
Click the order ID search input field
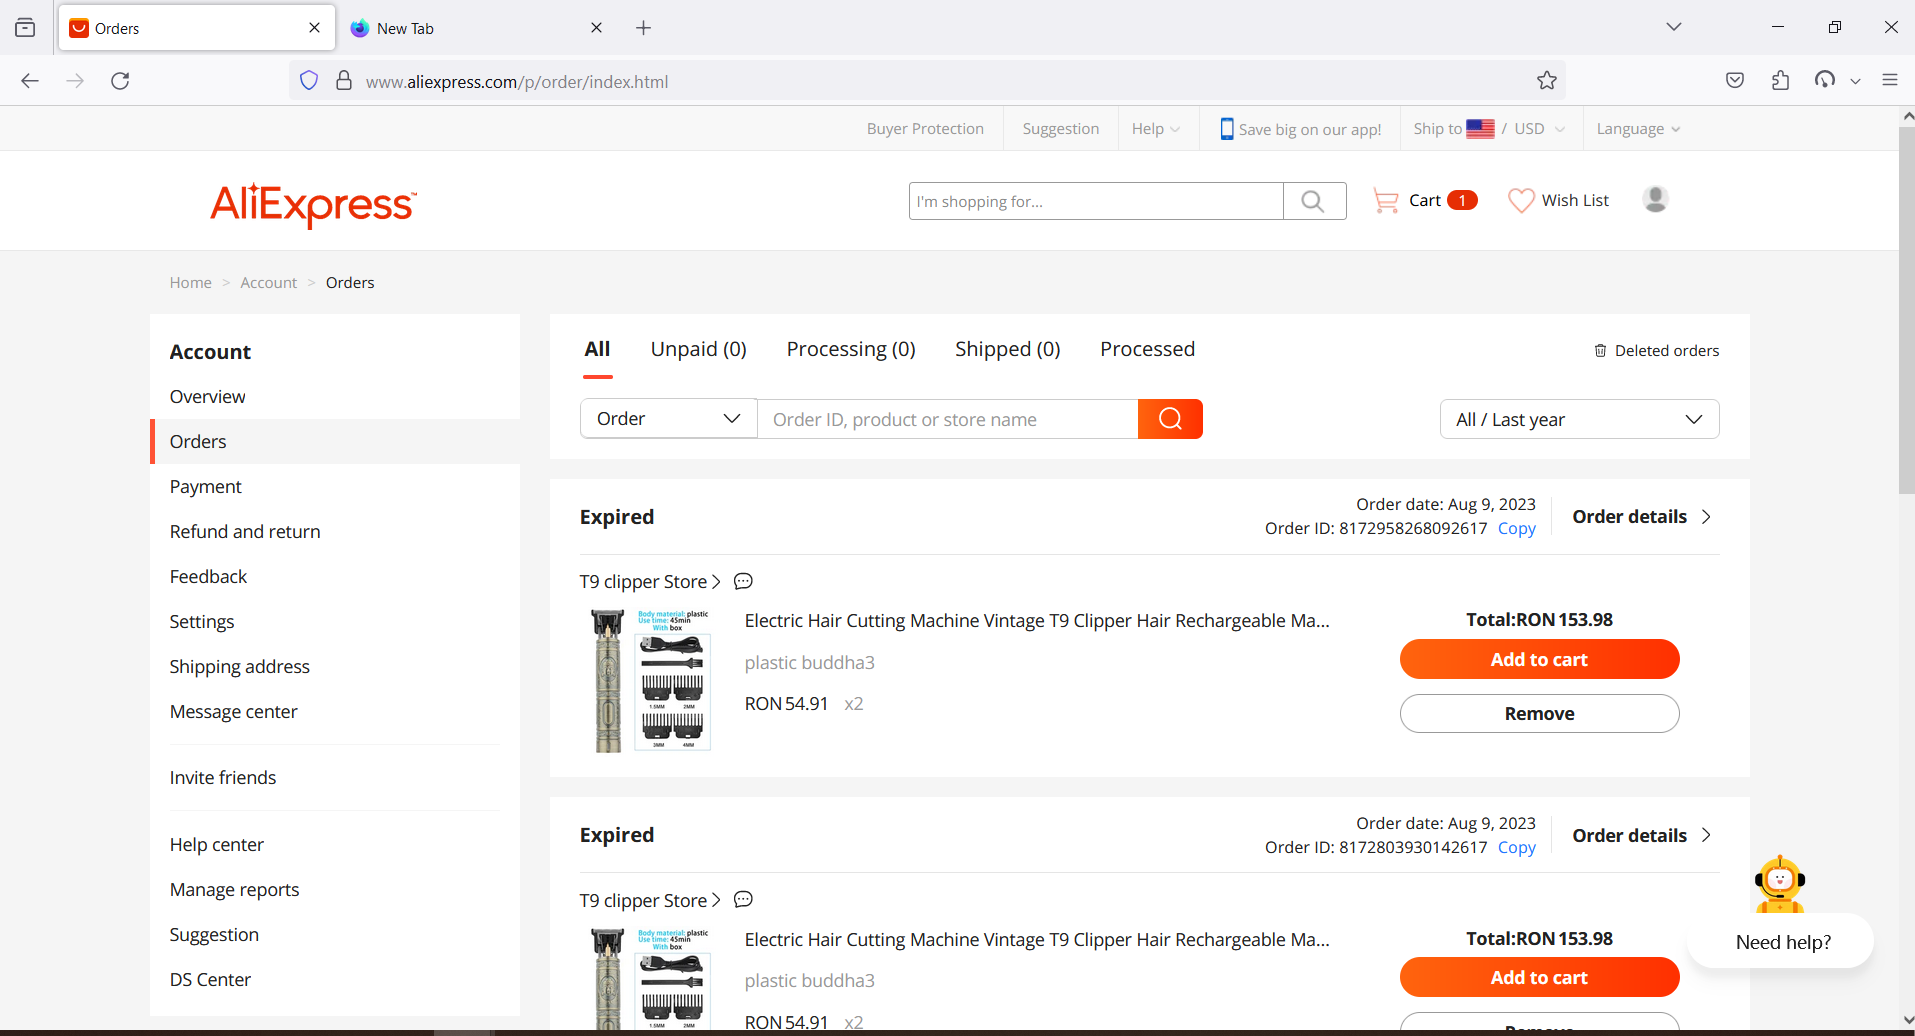947,418
